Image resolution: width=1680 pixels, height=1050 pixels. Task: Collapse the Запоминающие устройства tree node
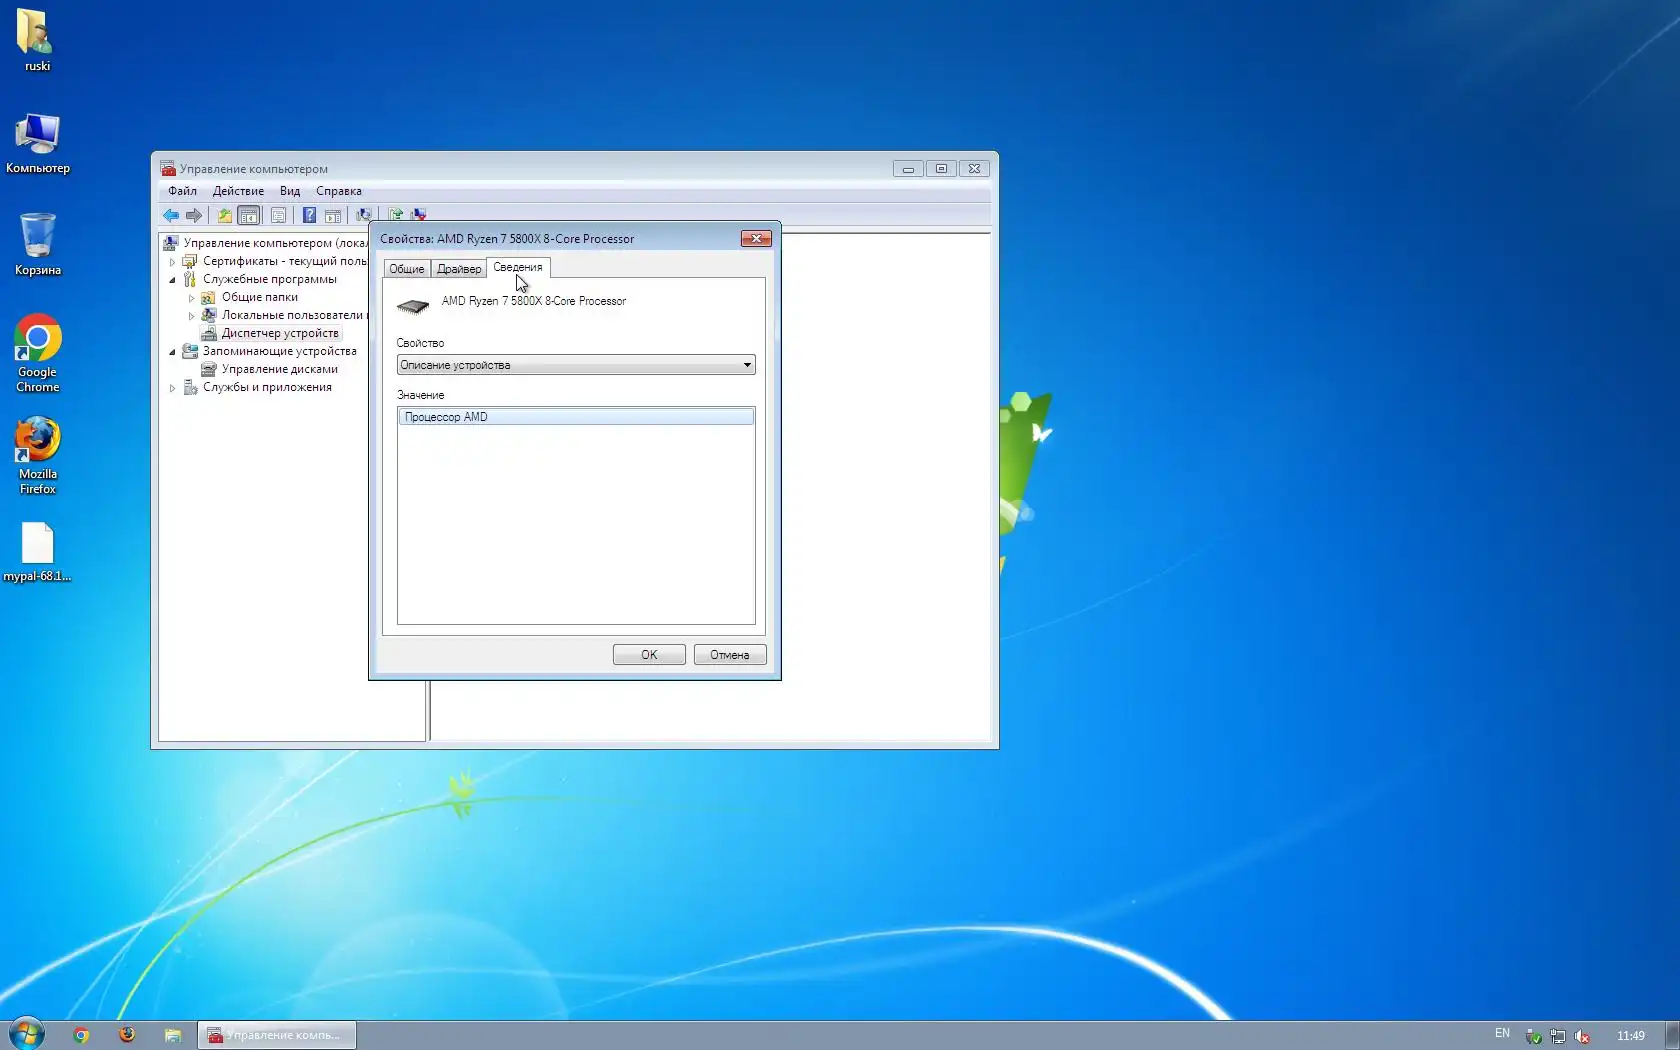tap(172, 352)
